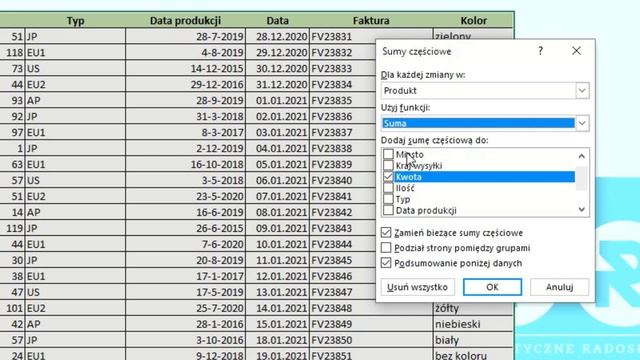Check the Kraj wysyłki checkbox
This screenshot has height=360, width=640.
(388, 165)
